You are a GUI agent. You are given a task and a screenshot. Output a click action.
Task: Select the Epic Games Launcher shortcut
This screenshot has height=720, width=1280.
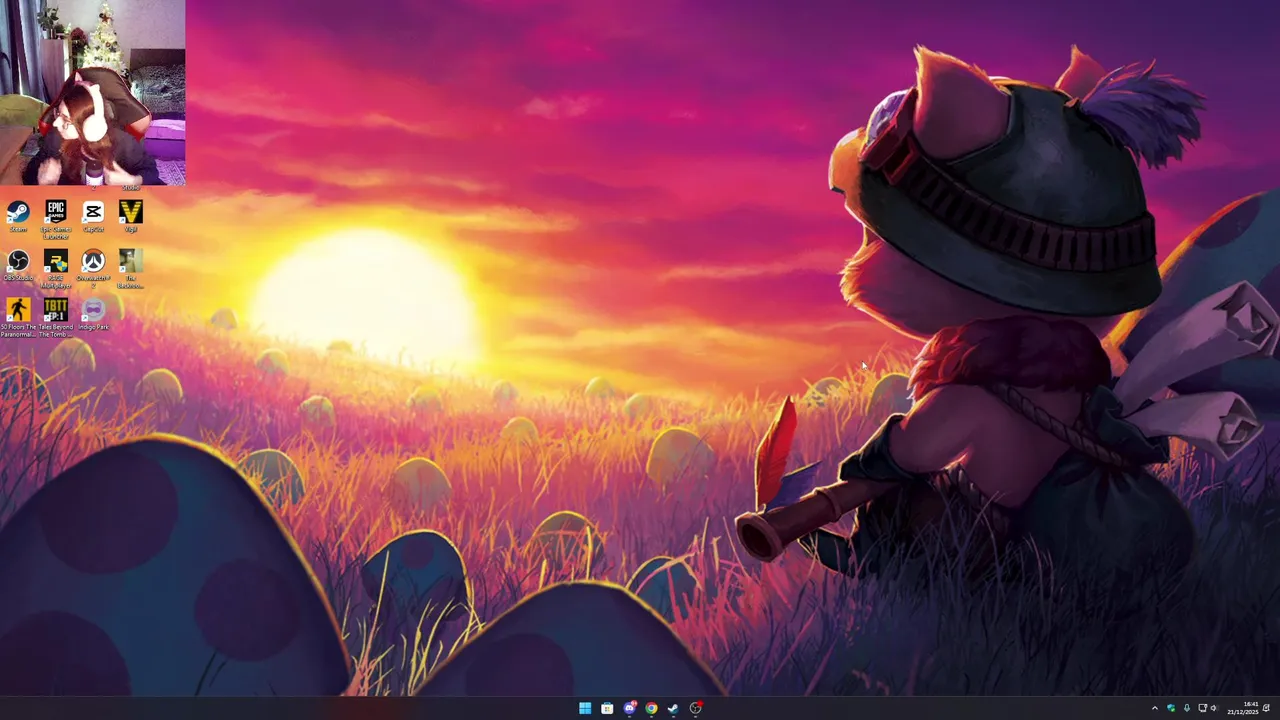coord(56,219)
